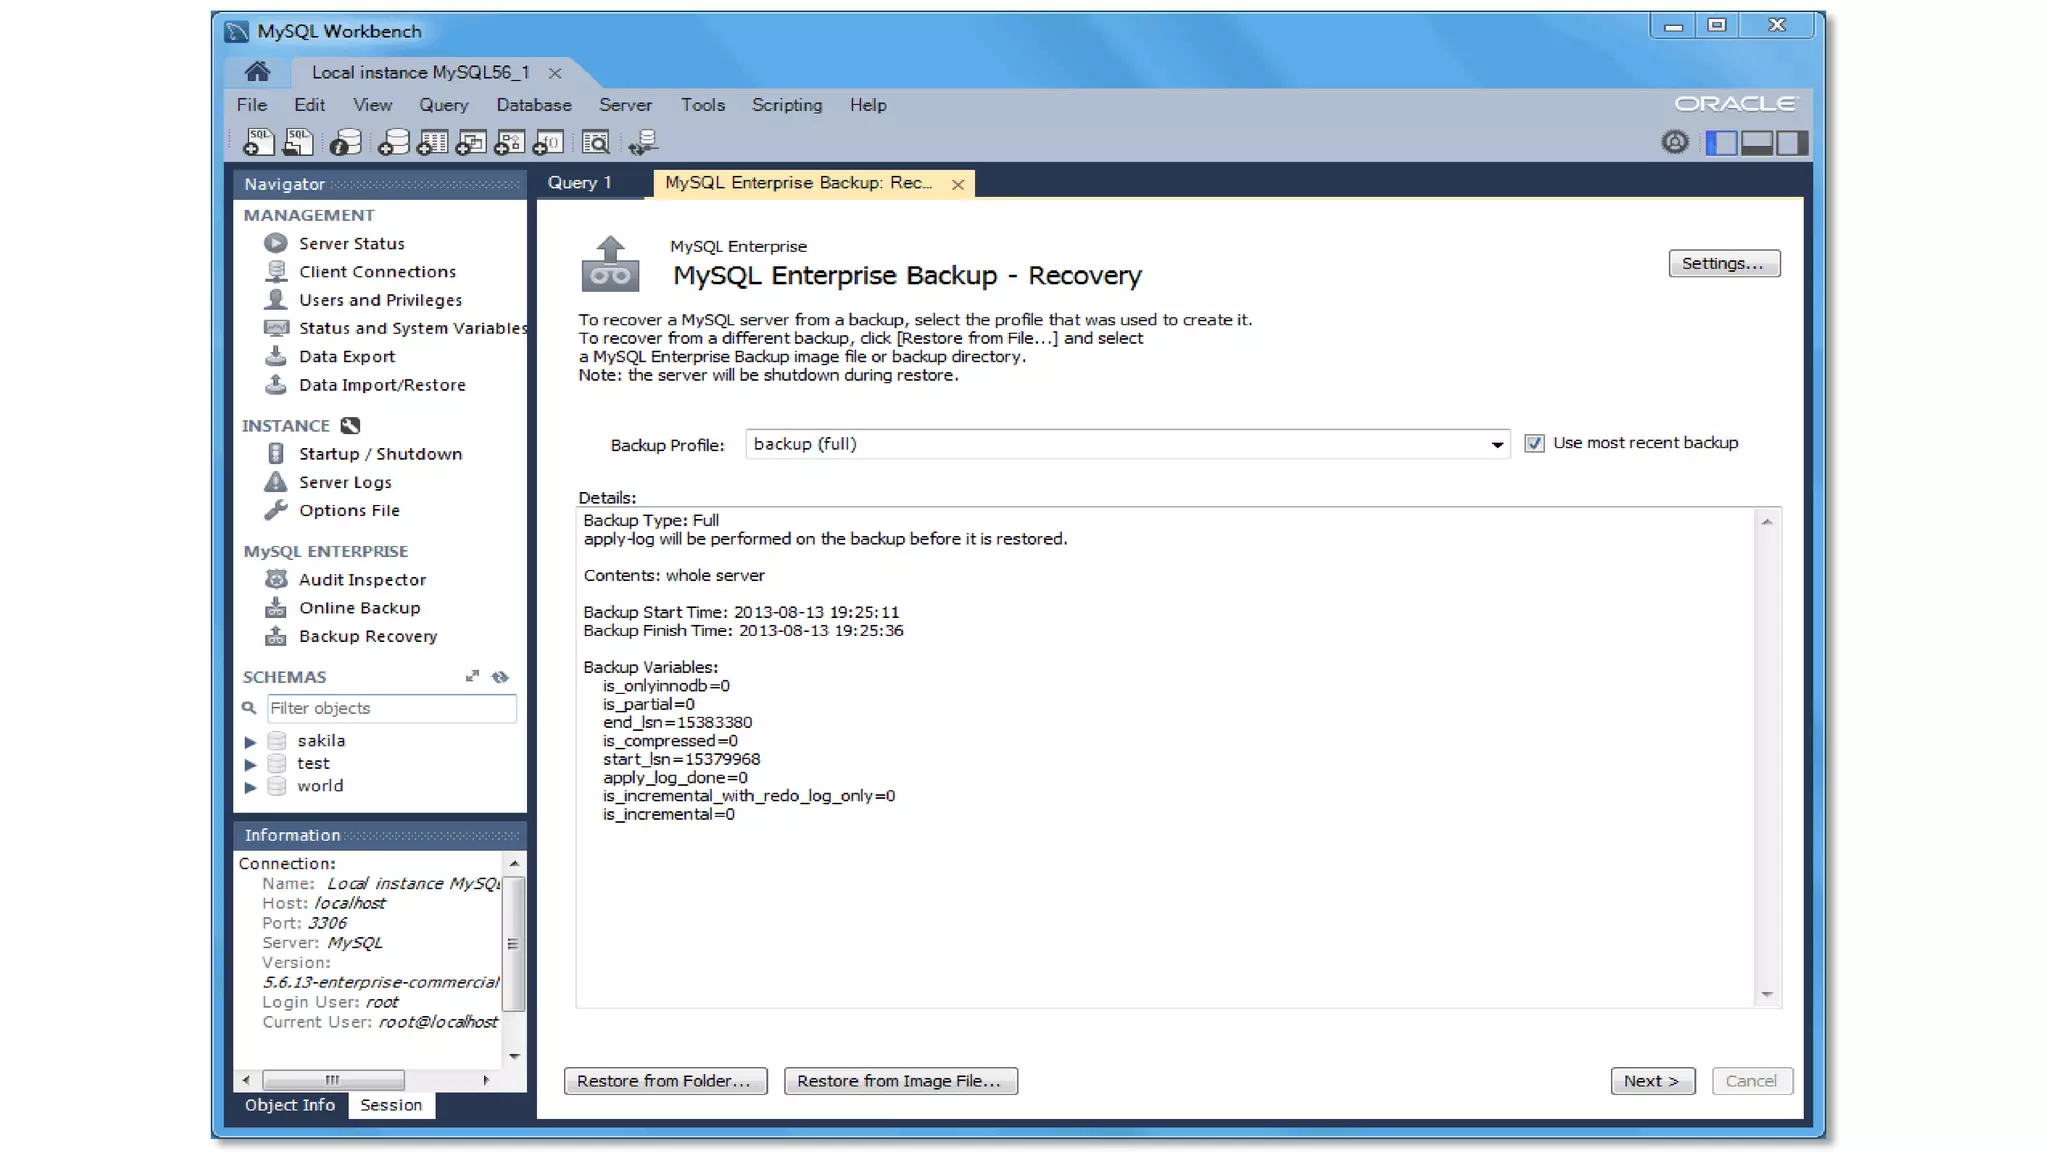Expand the sakila schema
Viewport: 2048px width, 1152px height.
coord(250,741)
